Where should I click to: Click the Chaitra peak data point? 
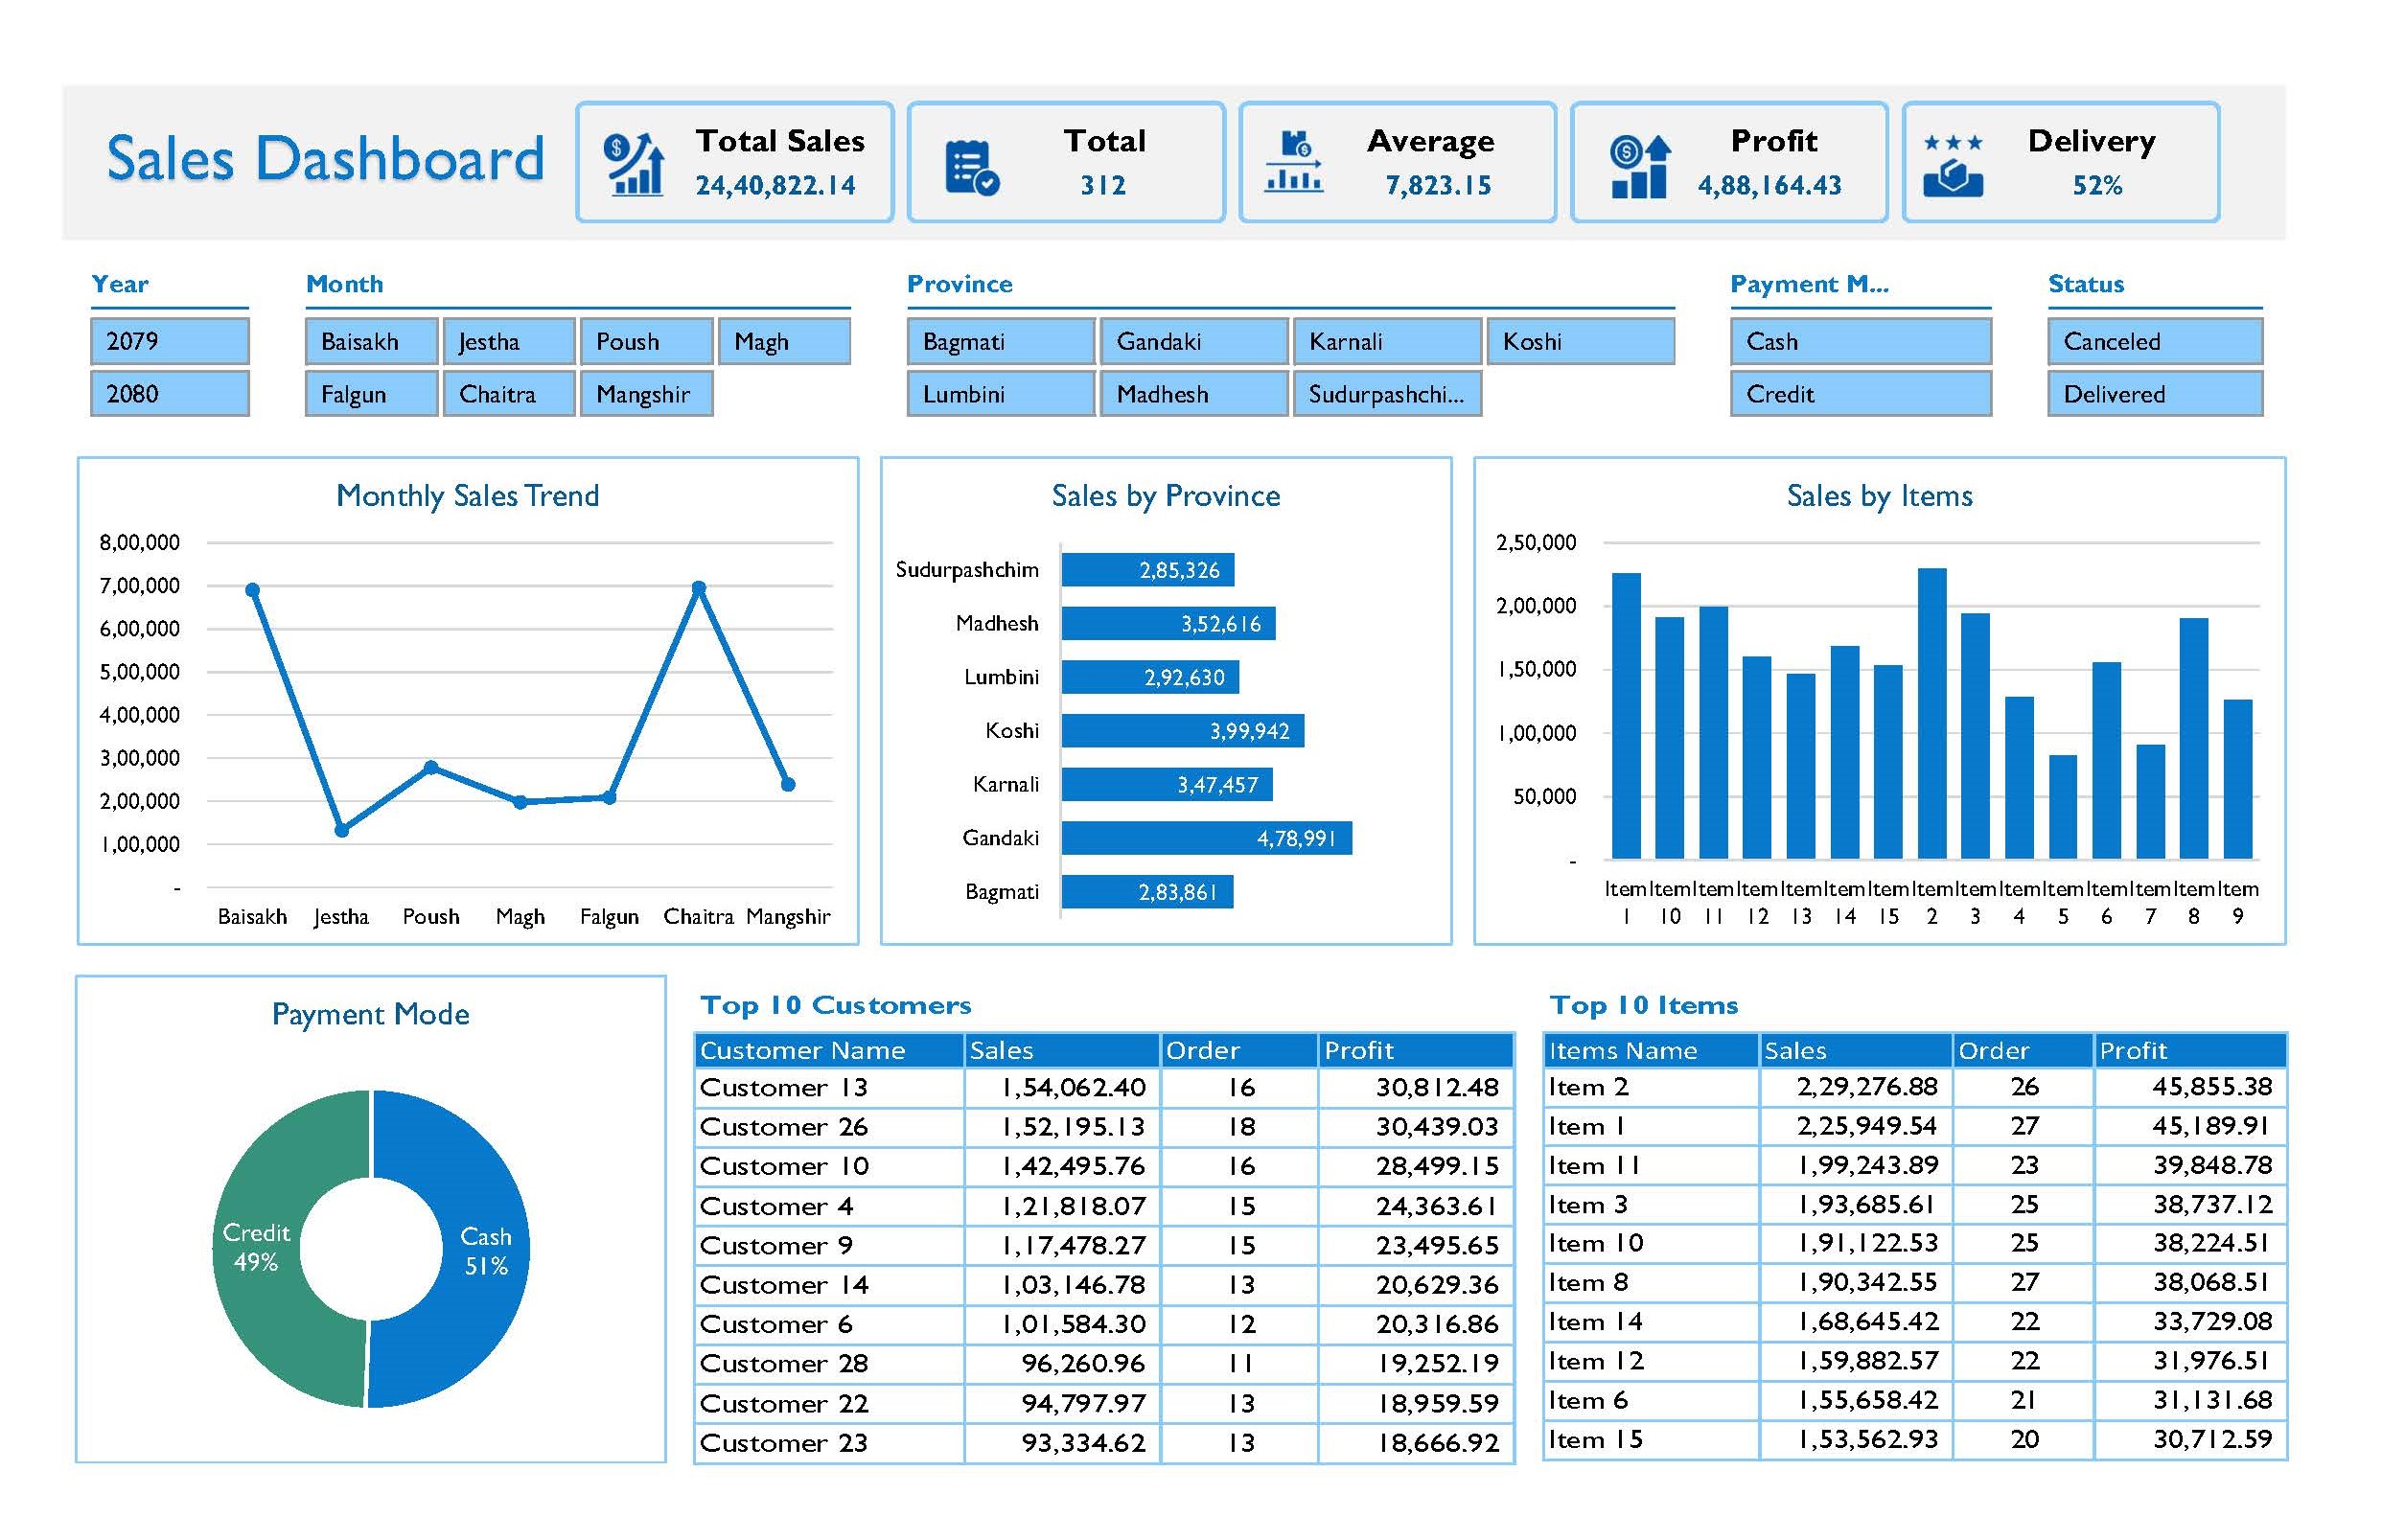point(699,588)
